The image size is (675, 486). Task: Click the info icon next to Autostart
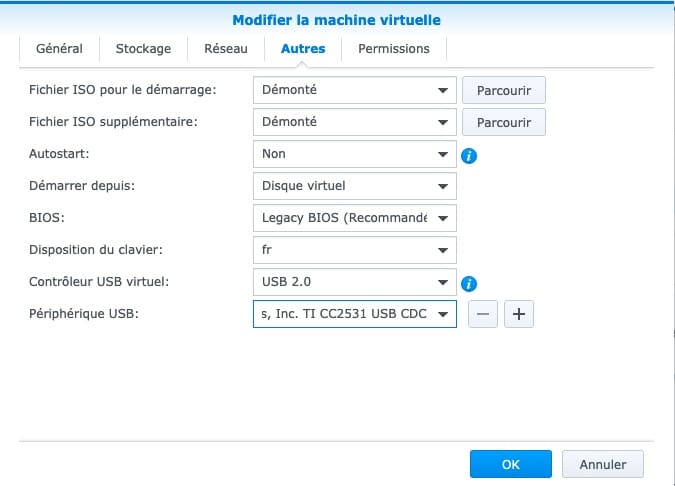[468, 155]
